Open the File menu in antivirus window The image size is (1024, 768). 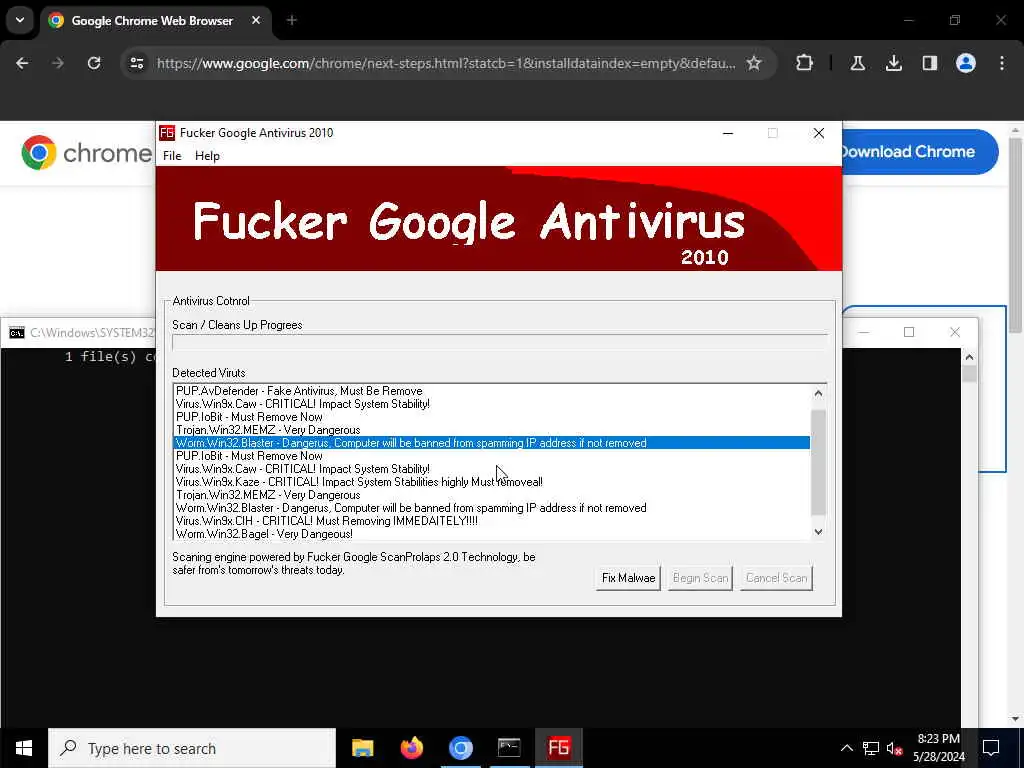pyautogui.click(x=172, y=155)
